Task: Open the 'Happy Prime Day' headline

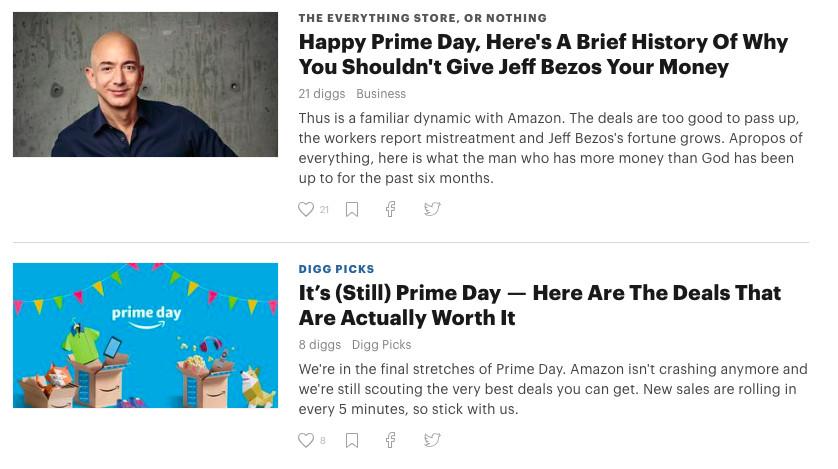Action: click(x=543, y=54)
